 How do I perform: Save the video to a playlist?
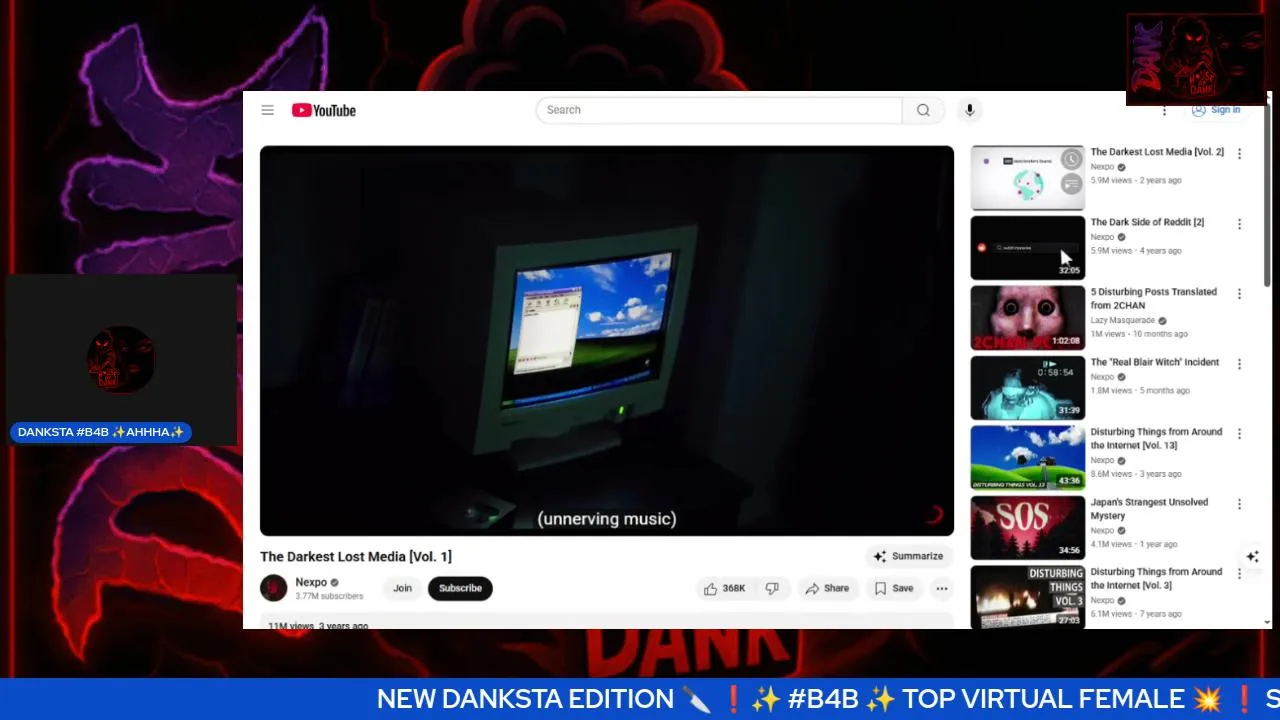click(x=893, y=588)
